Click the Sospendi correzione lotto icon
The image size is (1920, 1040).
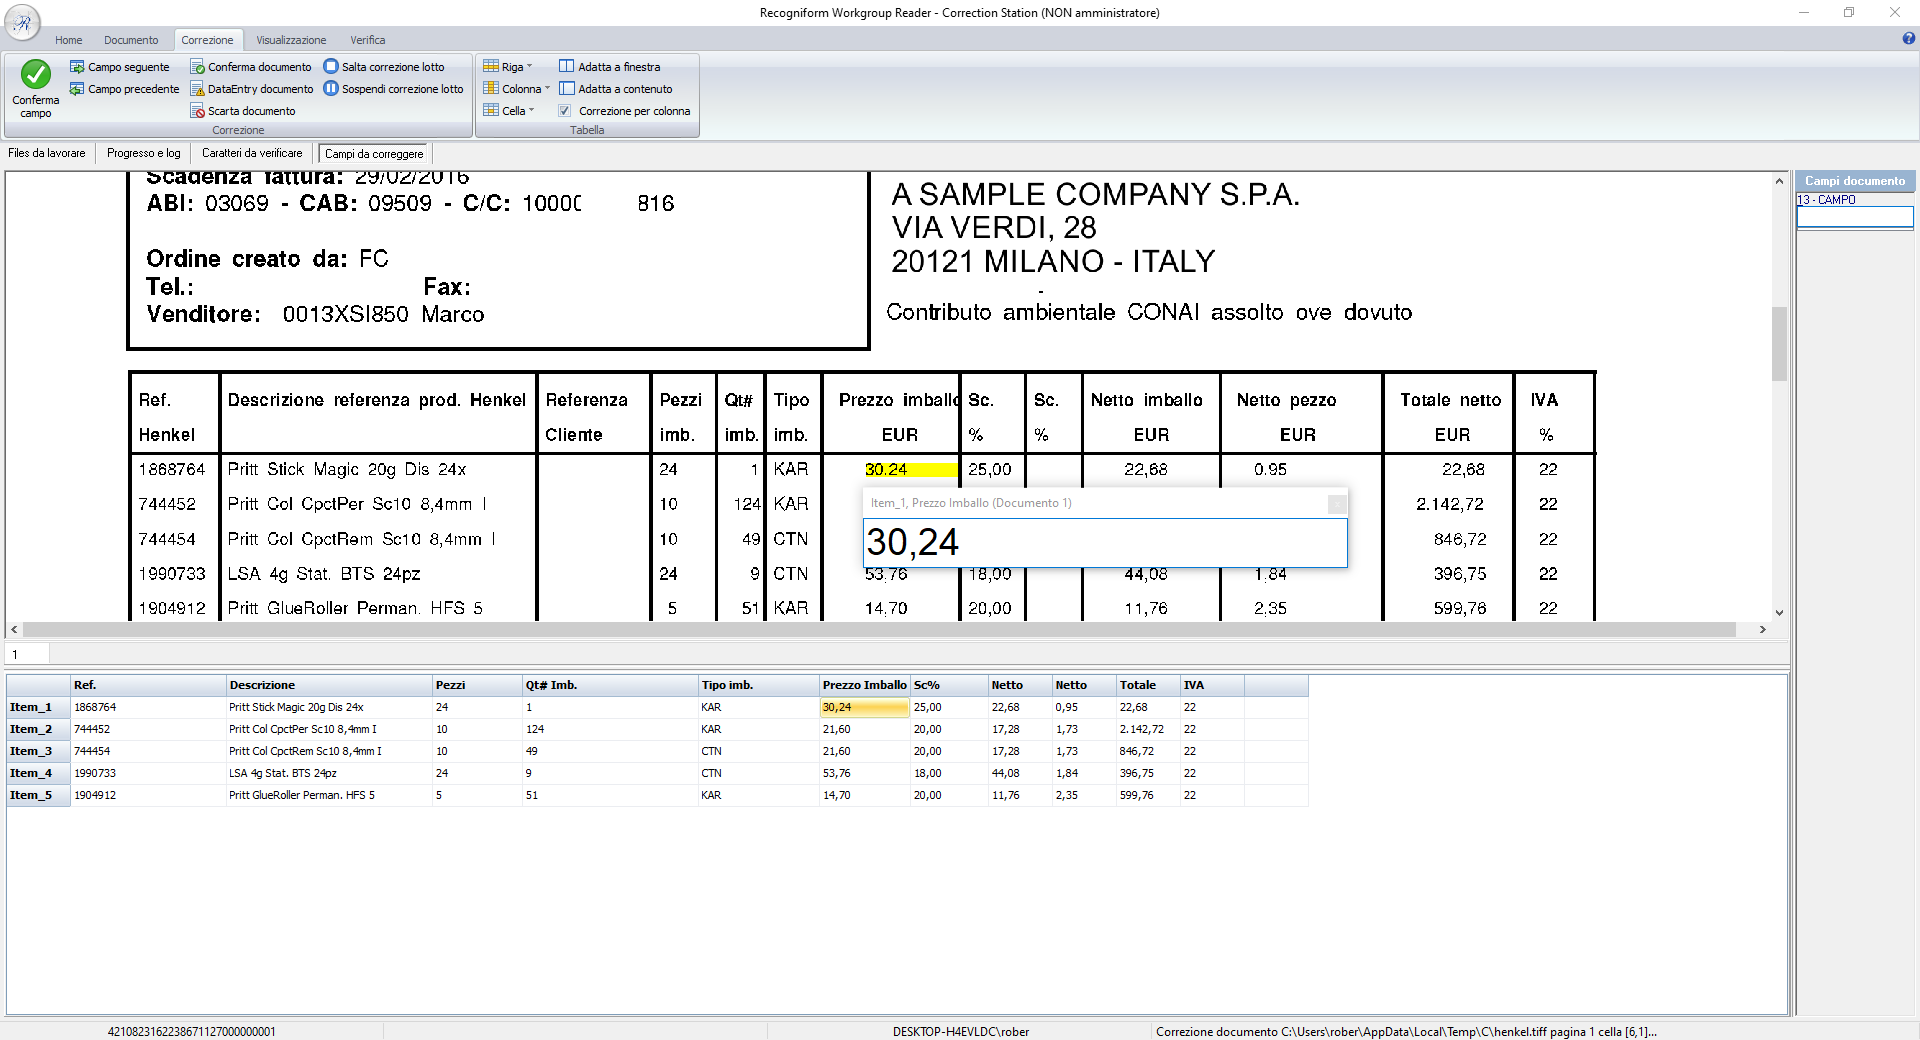(x=331, y=89)
